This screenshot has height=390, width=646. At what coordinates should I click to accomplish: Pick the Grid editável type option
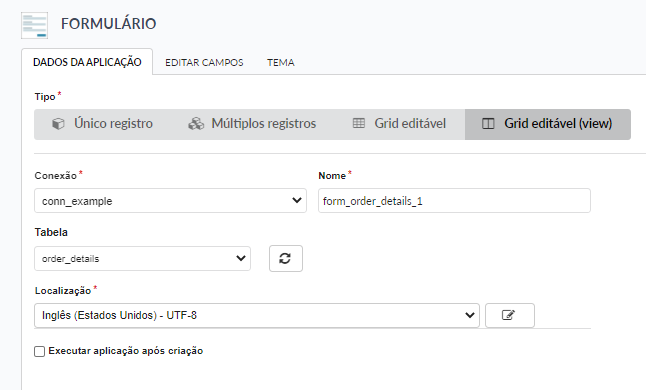(399, 124)
